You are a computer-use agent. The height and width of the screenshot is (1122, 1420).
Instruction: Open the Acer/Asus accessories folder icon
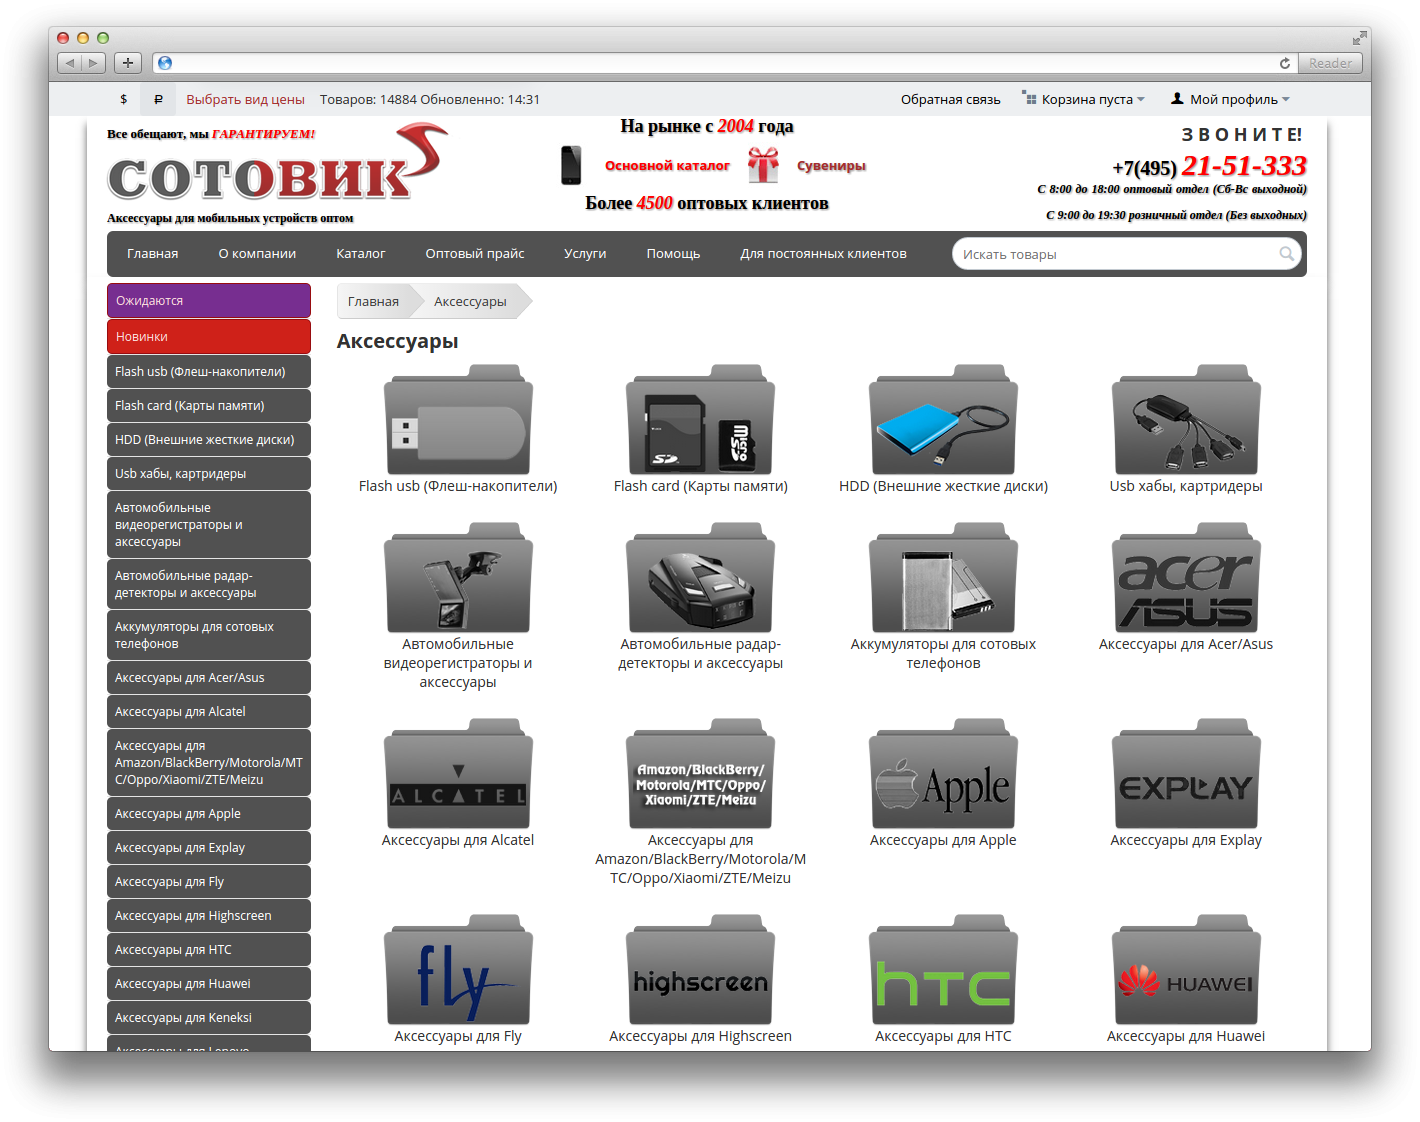[1186, 578]
